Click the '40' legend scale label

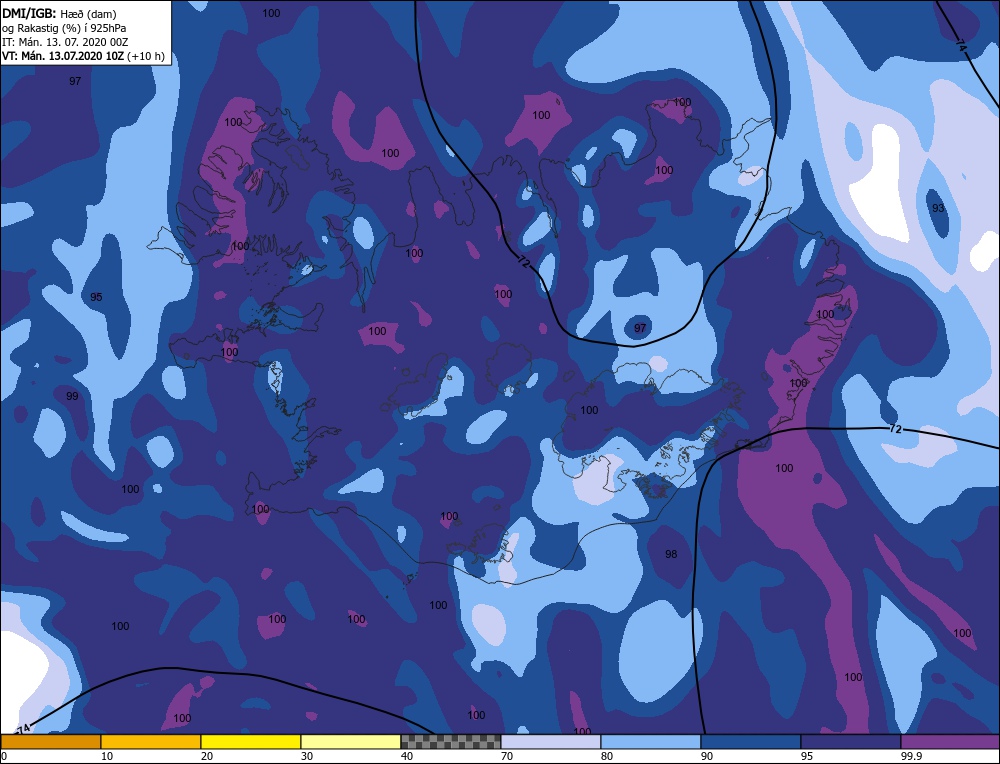[x=407, y=756]
